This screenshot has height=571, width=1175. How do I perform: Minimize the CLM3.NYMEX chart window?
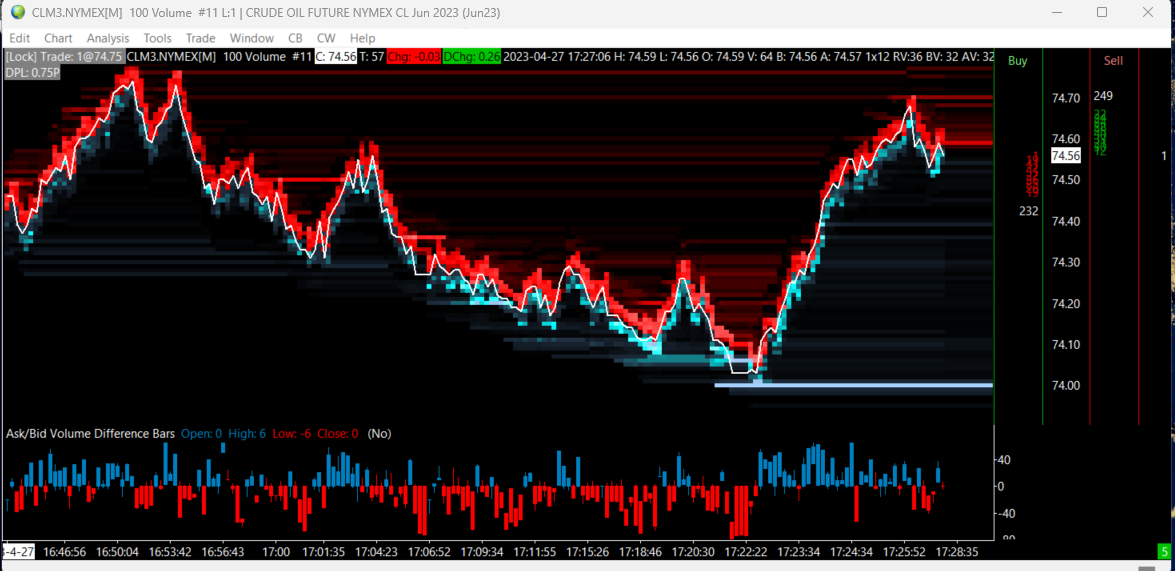click(x=1057, y=13)
